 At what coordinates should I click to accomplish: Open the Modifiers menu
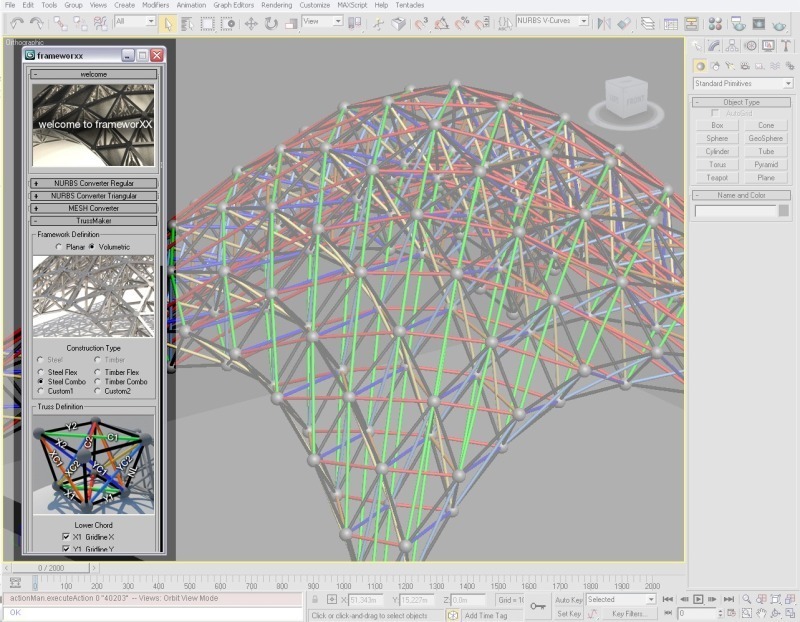155,5
